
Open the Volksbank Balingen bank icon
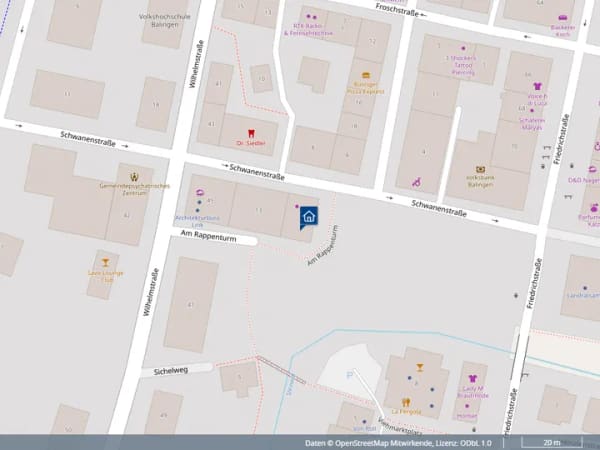pyautogui.click(x=481, y=169)
